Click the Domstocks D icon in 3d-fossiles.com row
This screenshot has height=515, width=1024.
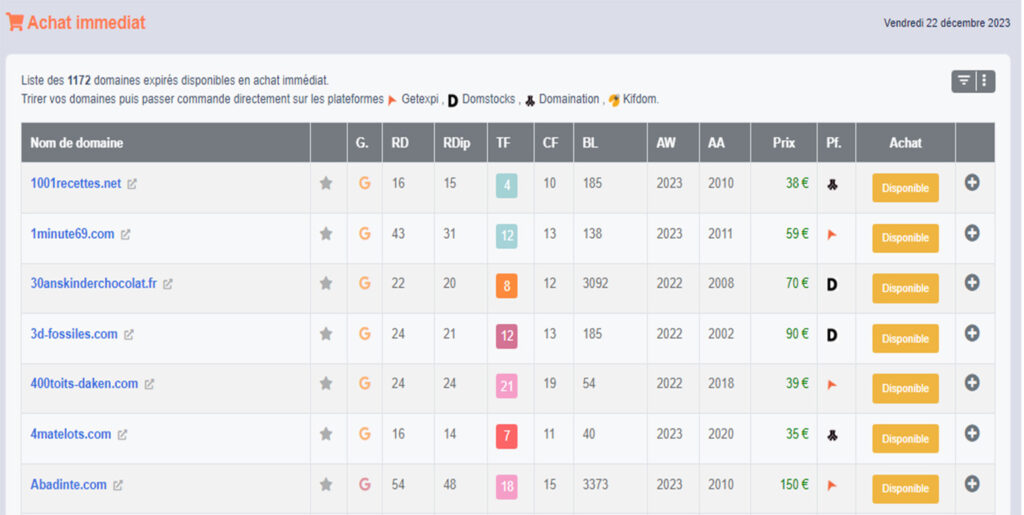coord(831,335)
